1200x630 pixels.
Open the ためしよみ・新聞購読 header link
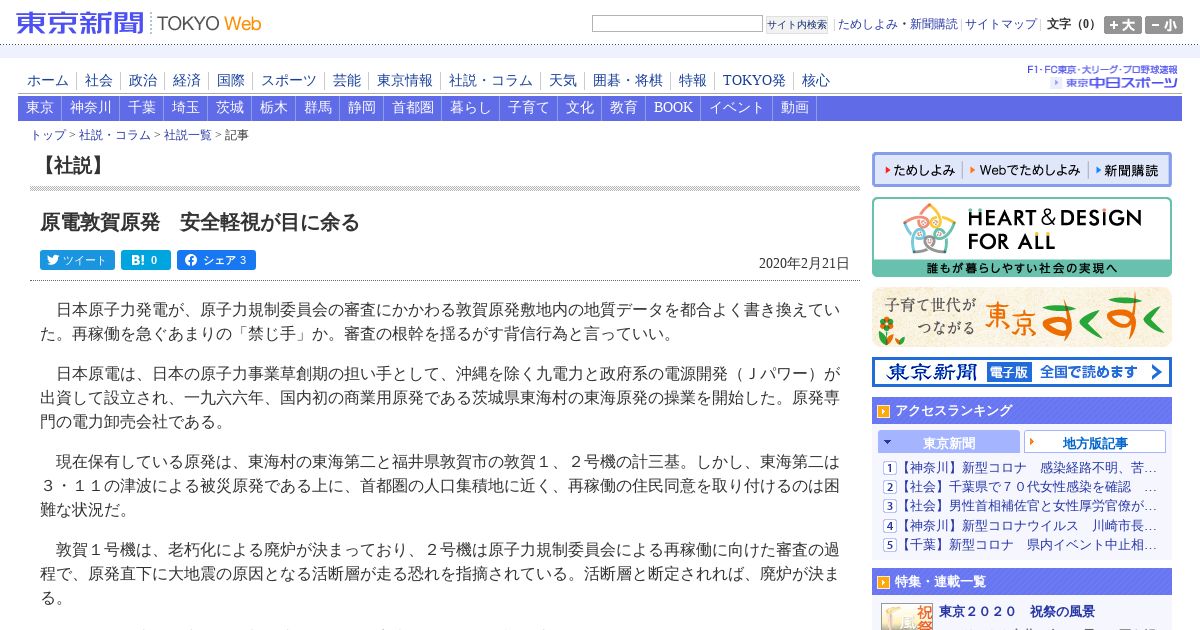897,24
